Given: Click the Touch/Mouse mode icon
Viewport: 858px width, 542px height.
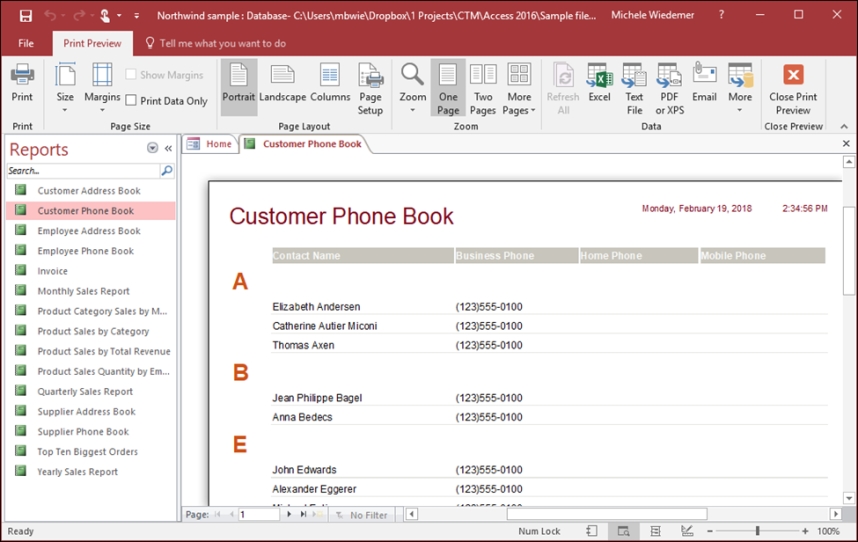Looking at the screenshot, I should (x=105, y=16).
